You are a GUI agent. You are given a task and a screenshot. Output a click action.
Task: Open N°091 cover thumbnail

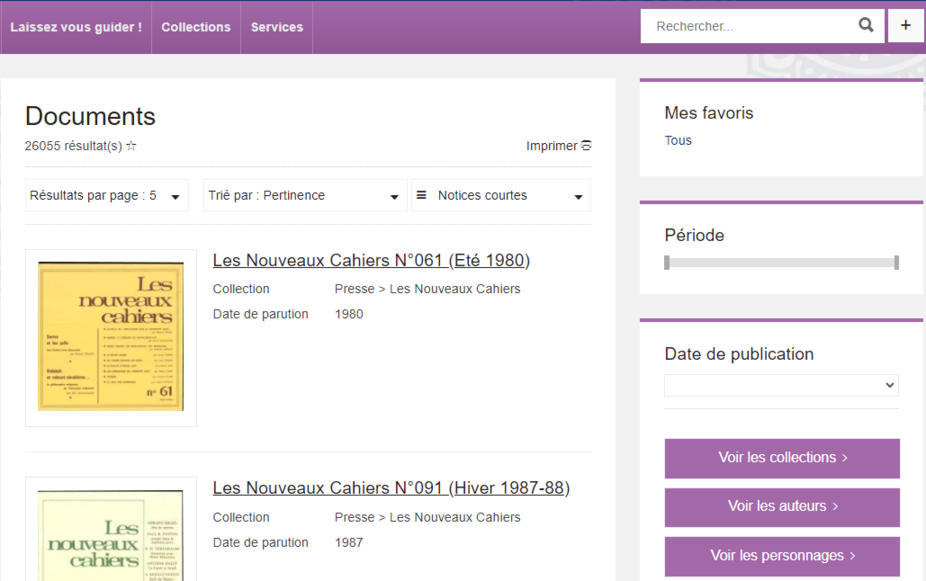pos(110,536)
